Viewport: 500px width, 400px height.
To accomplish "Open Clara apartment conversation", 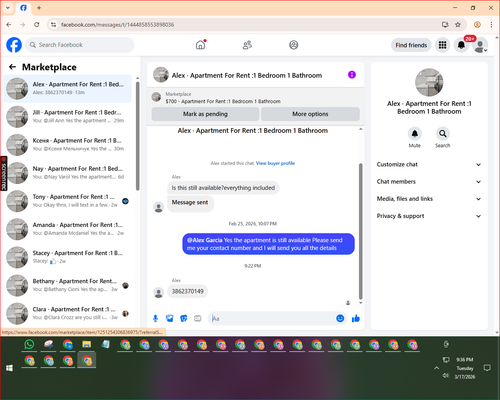I will pyautogui.click(x=68, y=313).
